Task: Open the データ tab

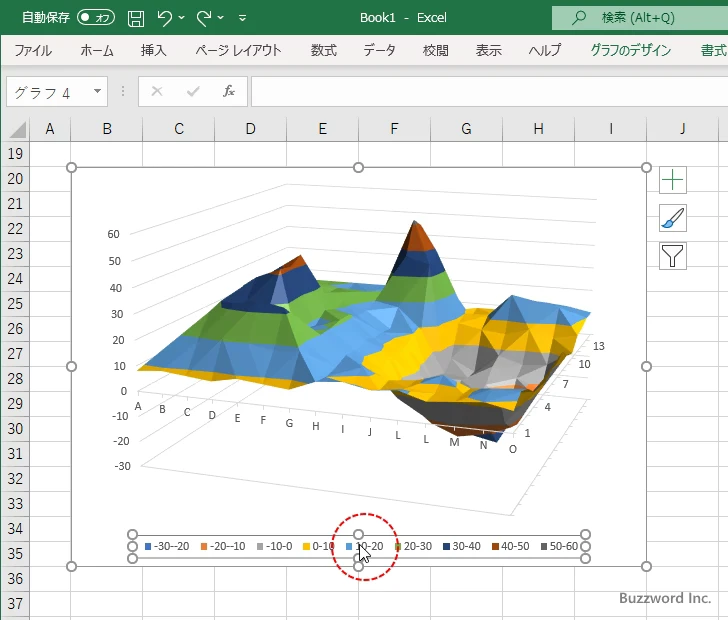Action: coord(379,50)
